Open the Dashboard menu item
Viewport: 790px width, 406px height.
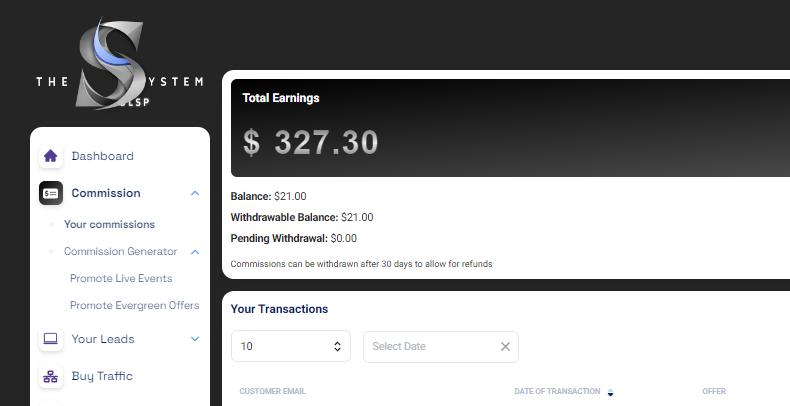pos(102,156)
